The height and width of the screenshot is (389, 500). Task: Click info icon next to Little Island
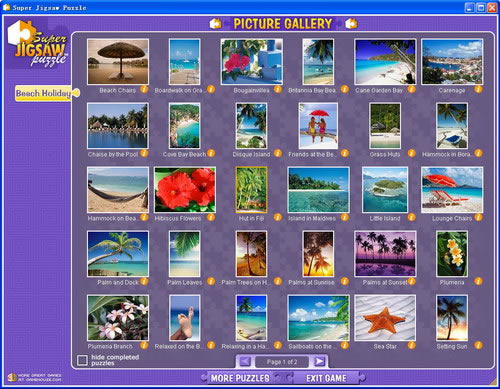tap(412, 217)
